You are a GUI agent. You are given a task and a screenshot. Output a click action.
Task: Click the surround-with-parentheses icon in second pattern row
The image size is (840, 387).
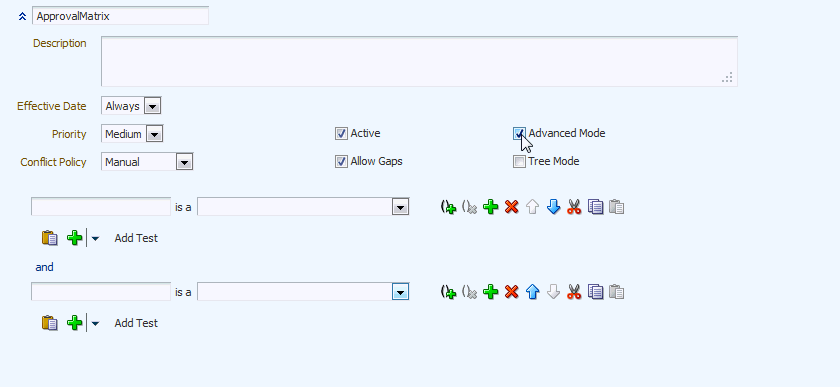click(448, 292)
